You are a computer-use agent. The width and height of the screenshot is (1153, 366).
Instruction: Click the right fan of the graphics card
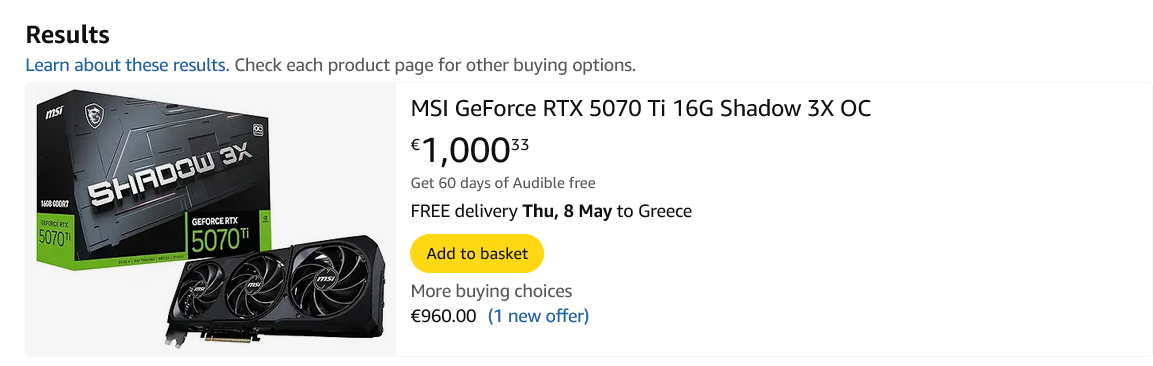point(322,276)
